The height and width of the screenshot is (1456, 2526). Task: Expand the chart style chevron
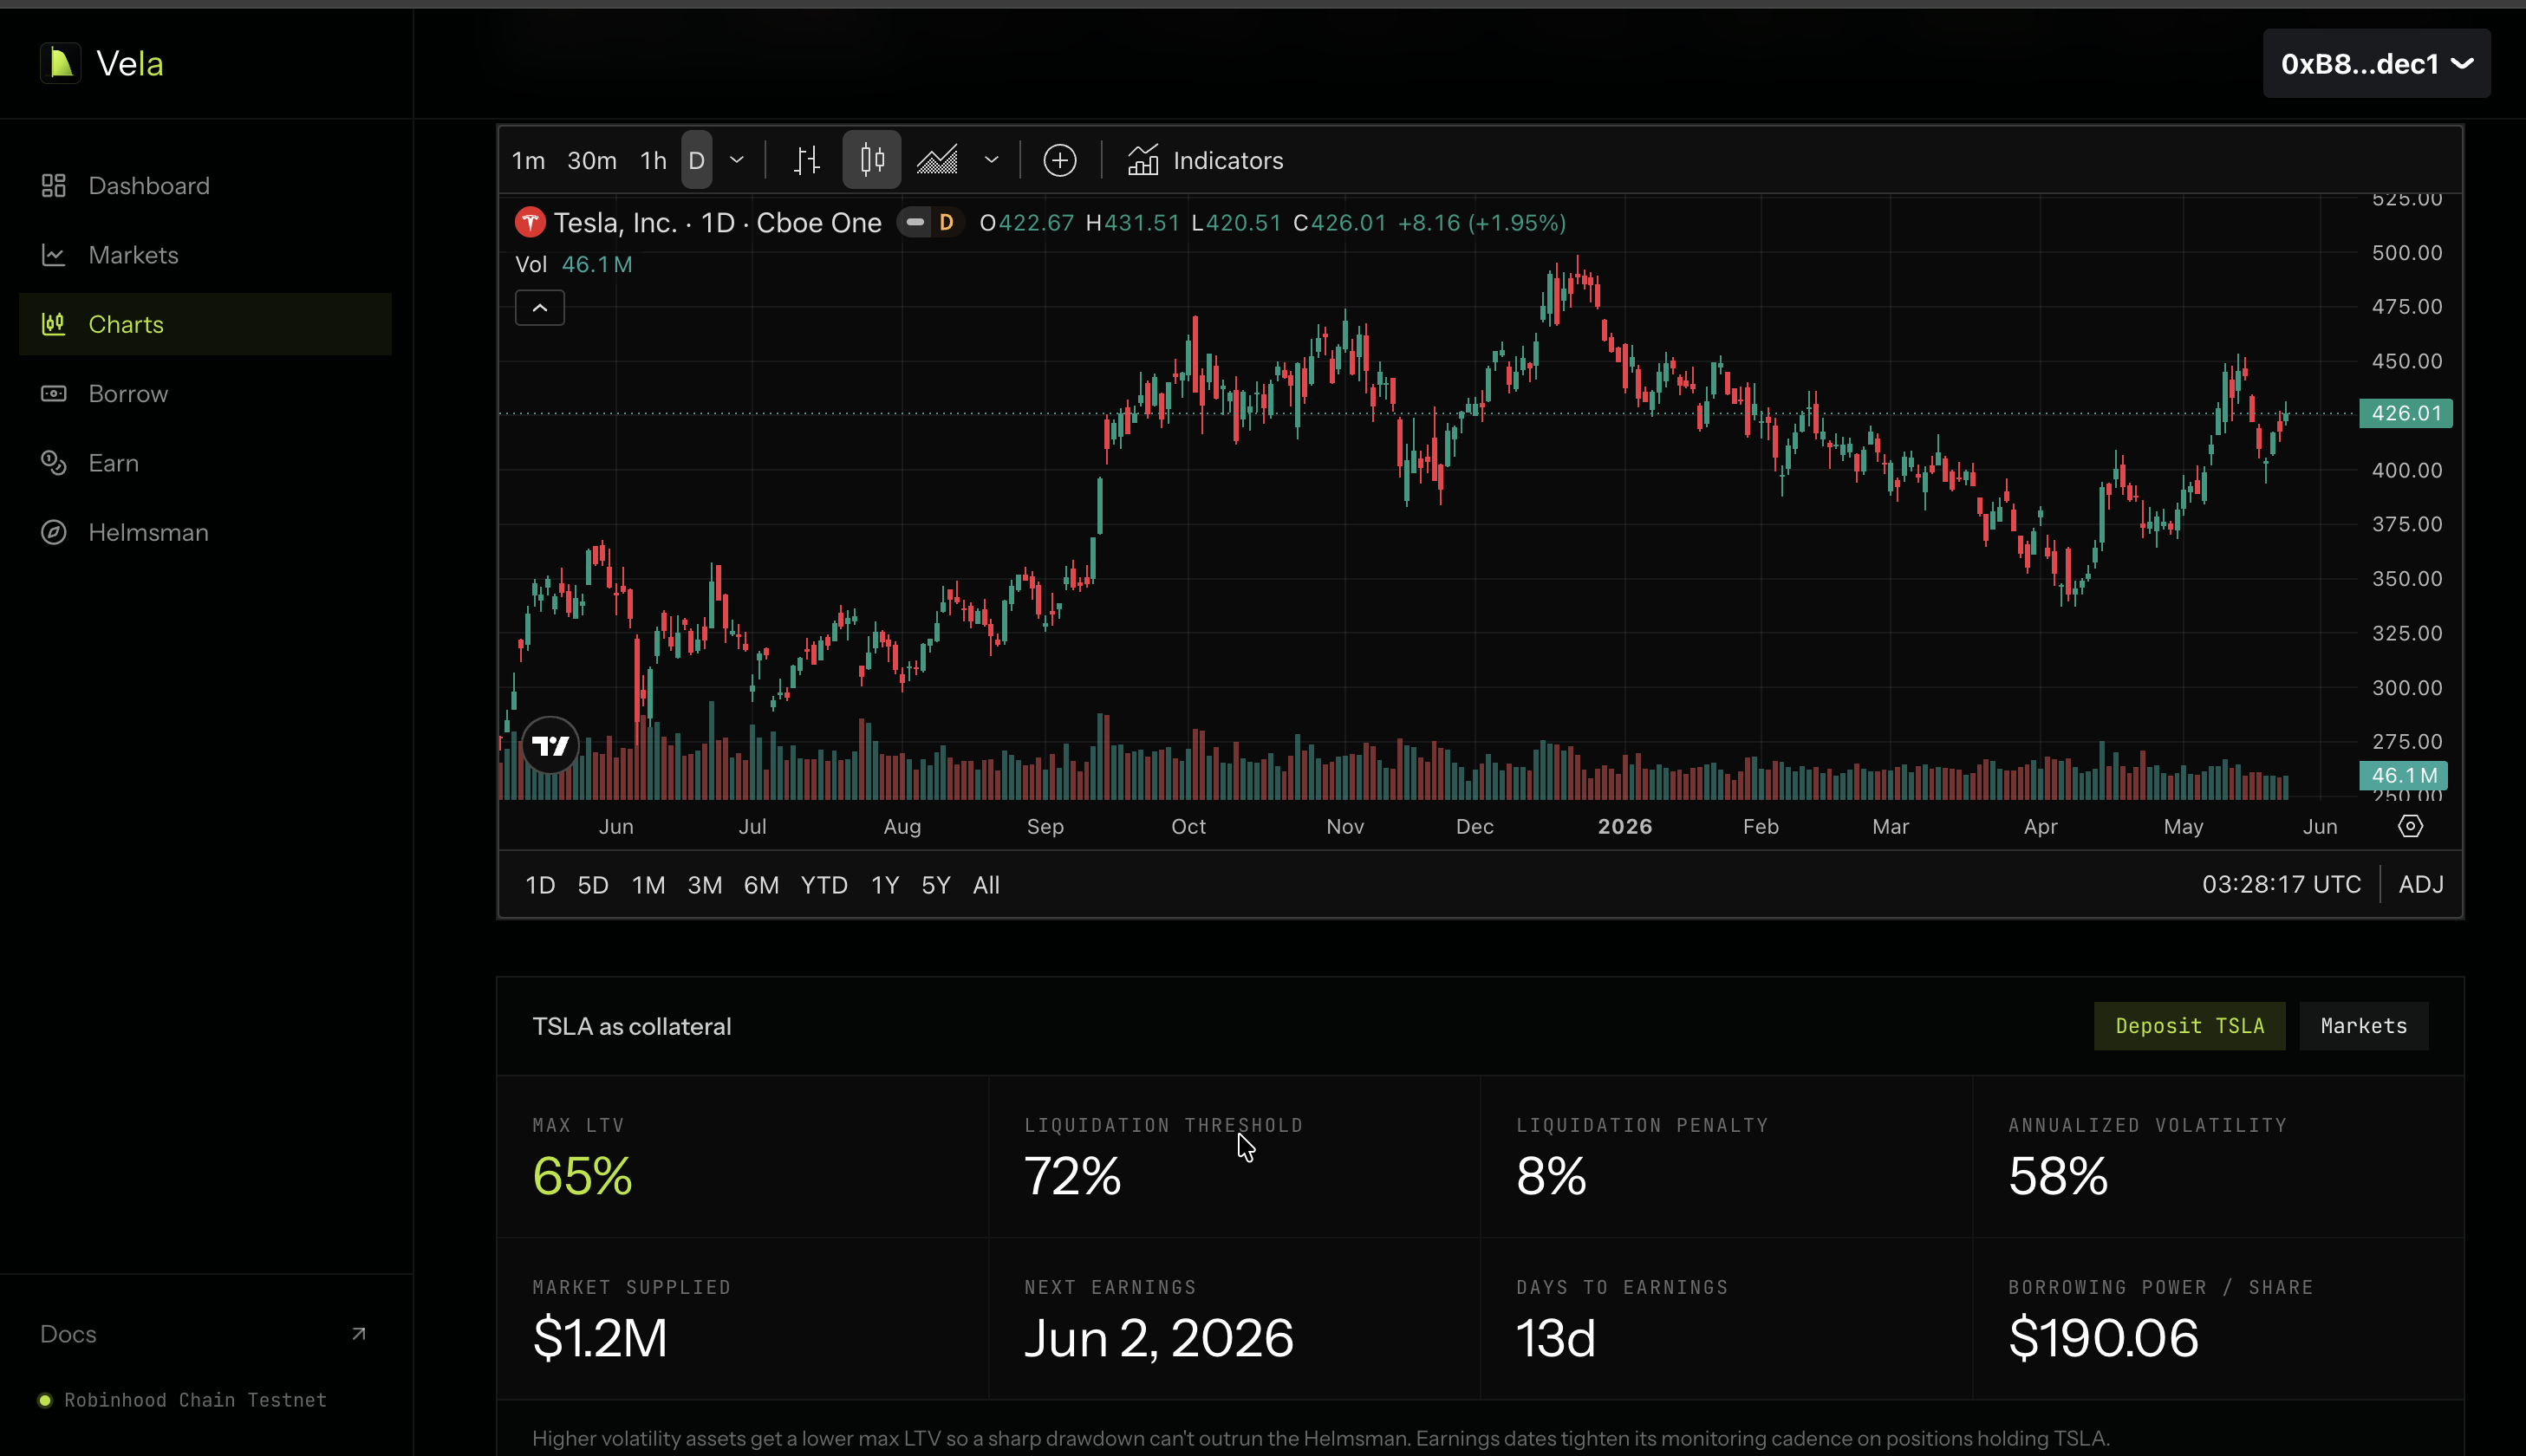coord(991,161)
